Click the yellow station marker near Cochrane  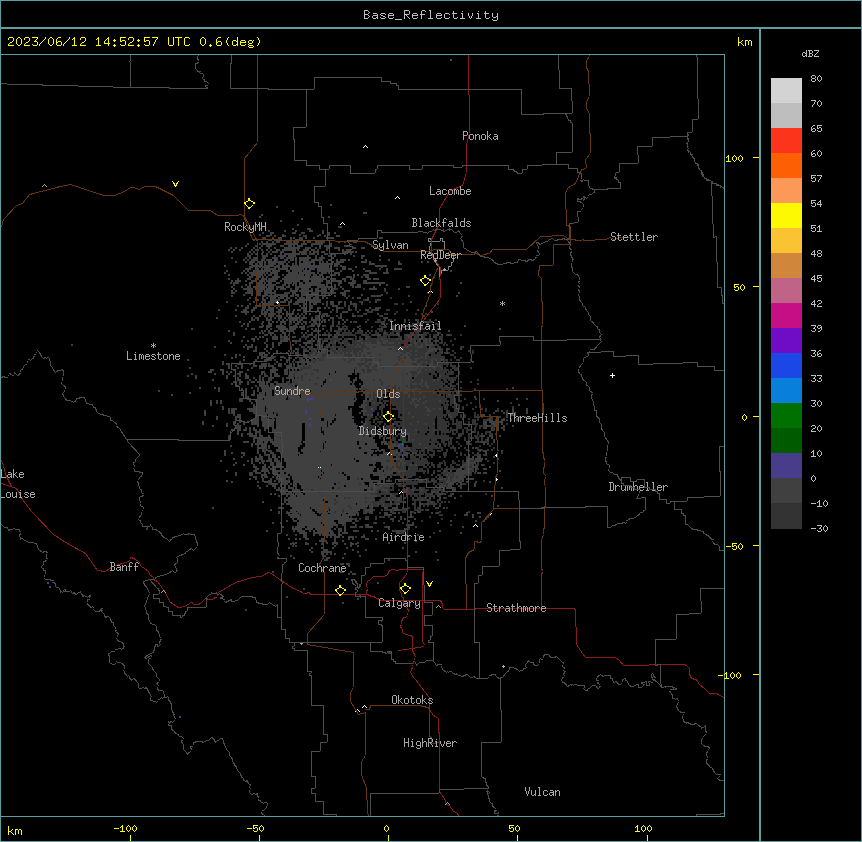(340, 590)
